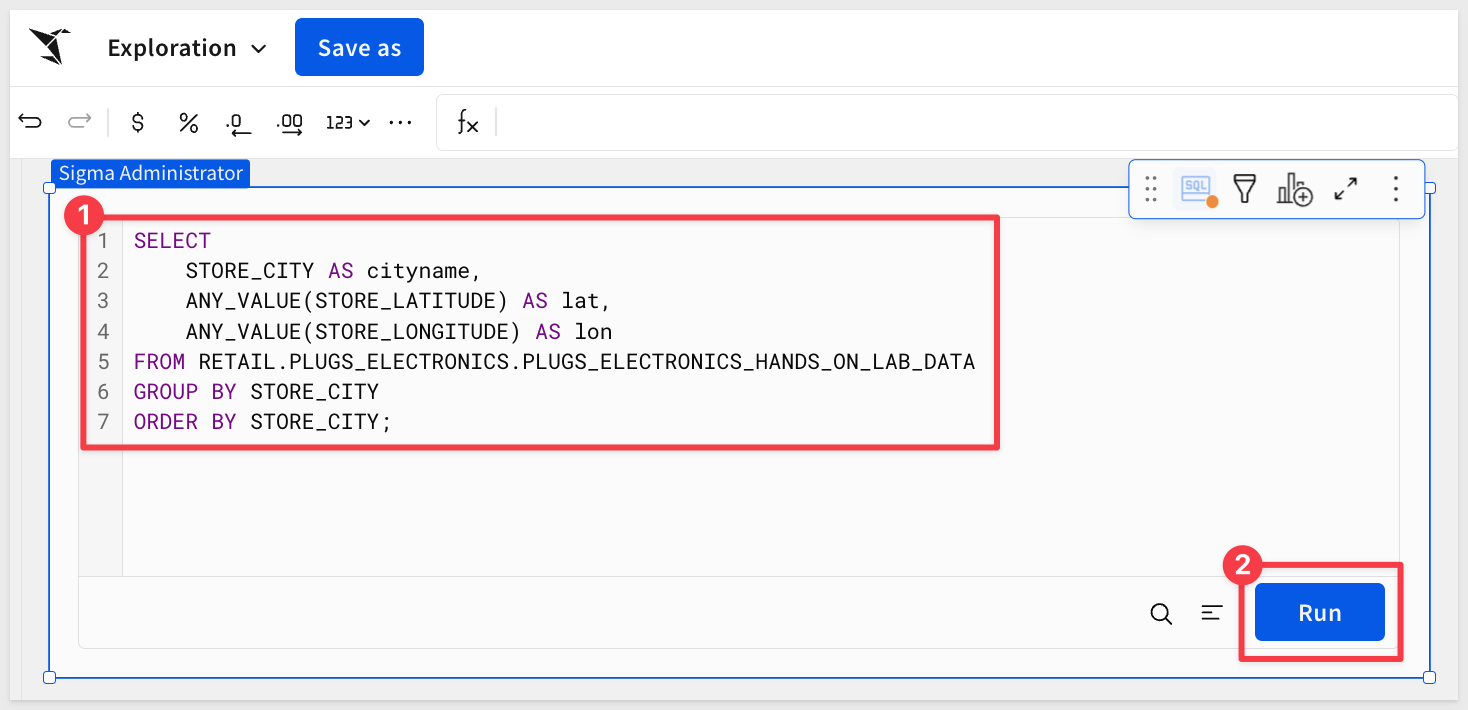The width and height of the screenshot is (1468, 710).
Task: Click the filter funnel icon
Action: [x=1244, y=189]
